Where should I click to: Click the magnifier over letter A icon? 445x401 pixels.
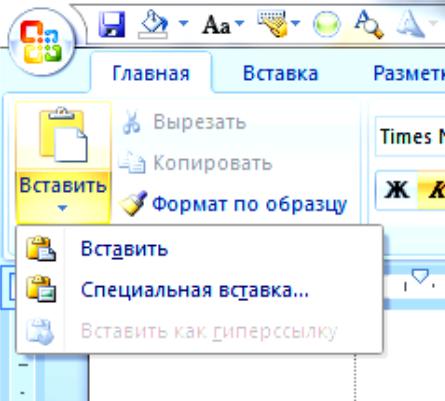tap(369, 24)
